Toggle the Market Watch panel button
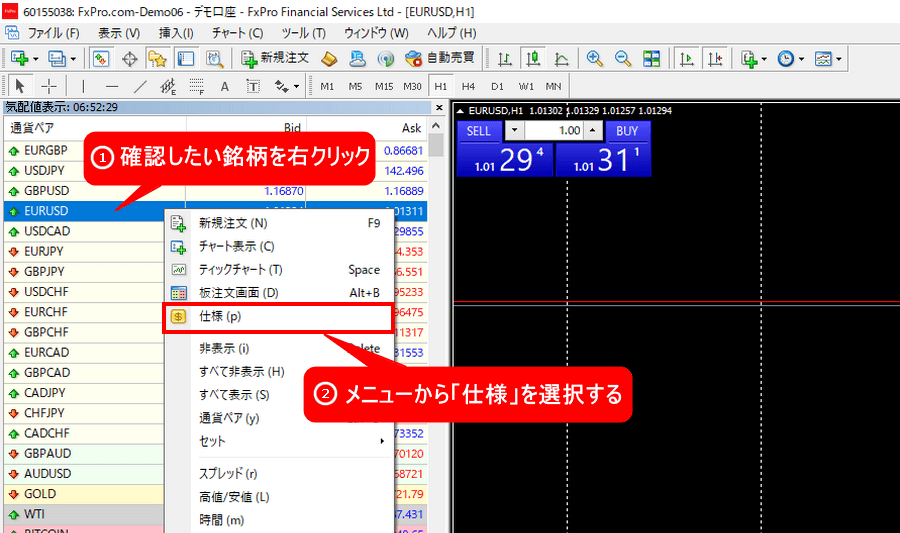Viewport: 900px width, 533px height. click(x=100, y=59)
